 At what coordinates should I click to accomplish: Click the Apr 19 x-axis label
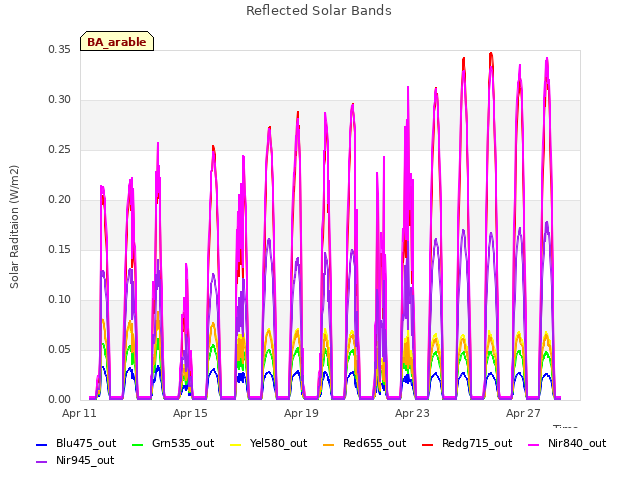[x=301, y=413]
